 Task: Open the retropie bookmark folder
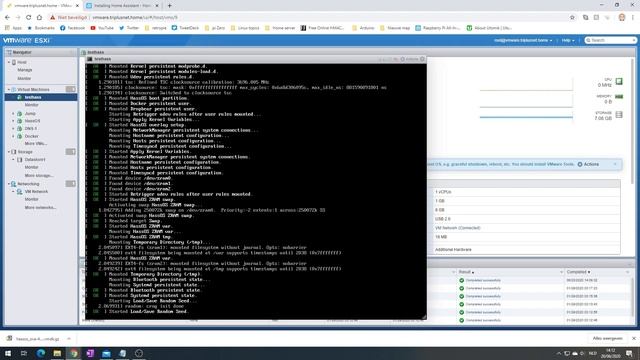click(156, 28)
